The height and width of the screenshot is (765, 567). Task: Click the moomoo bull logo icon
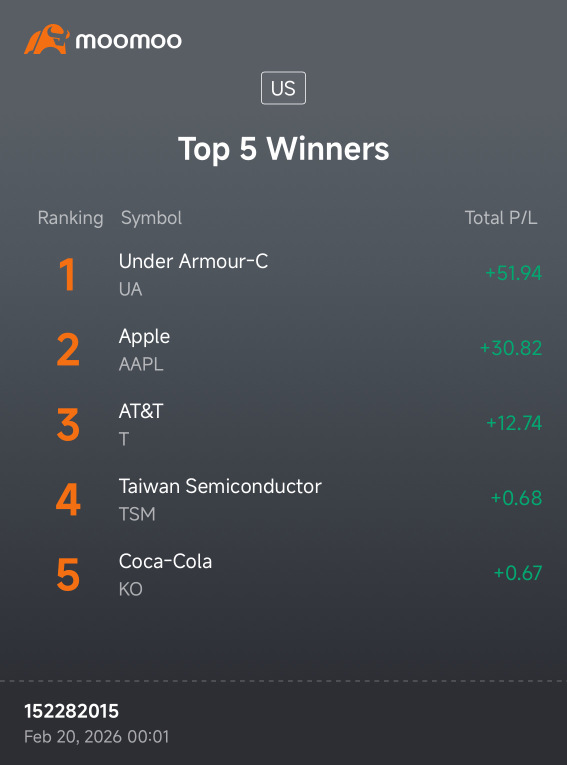click(x=47, y=39)
